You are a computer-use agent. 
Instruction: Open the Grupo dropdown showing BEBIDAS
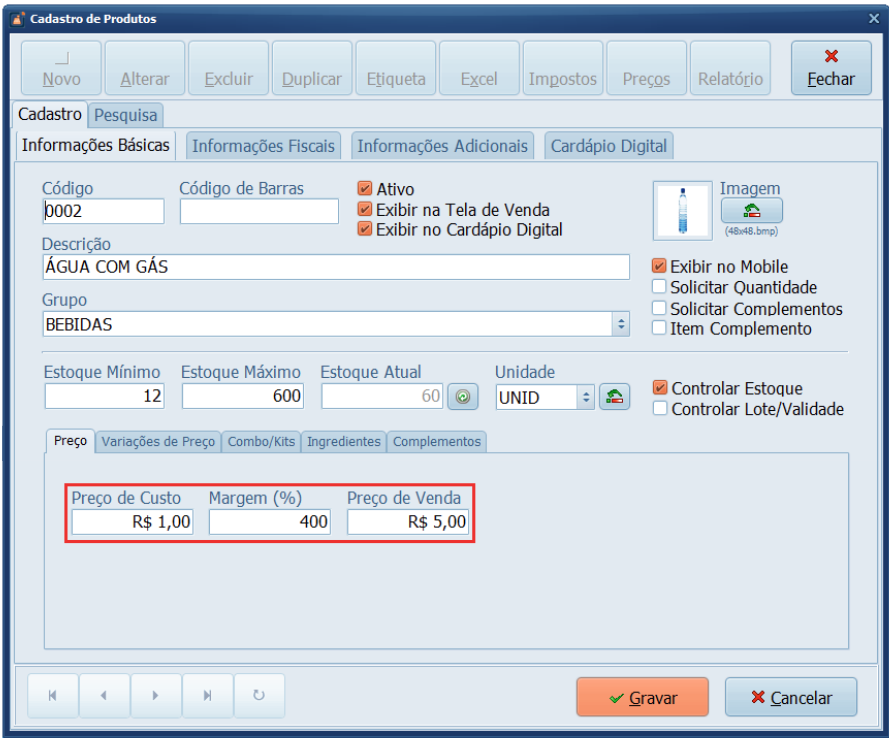pos(620,324)
